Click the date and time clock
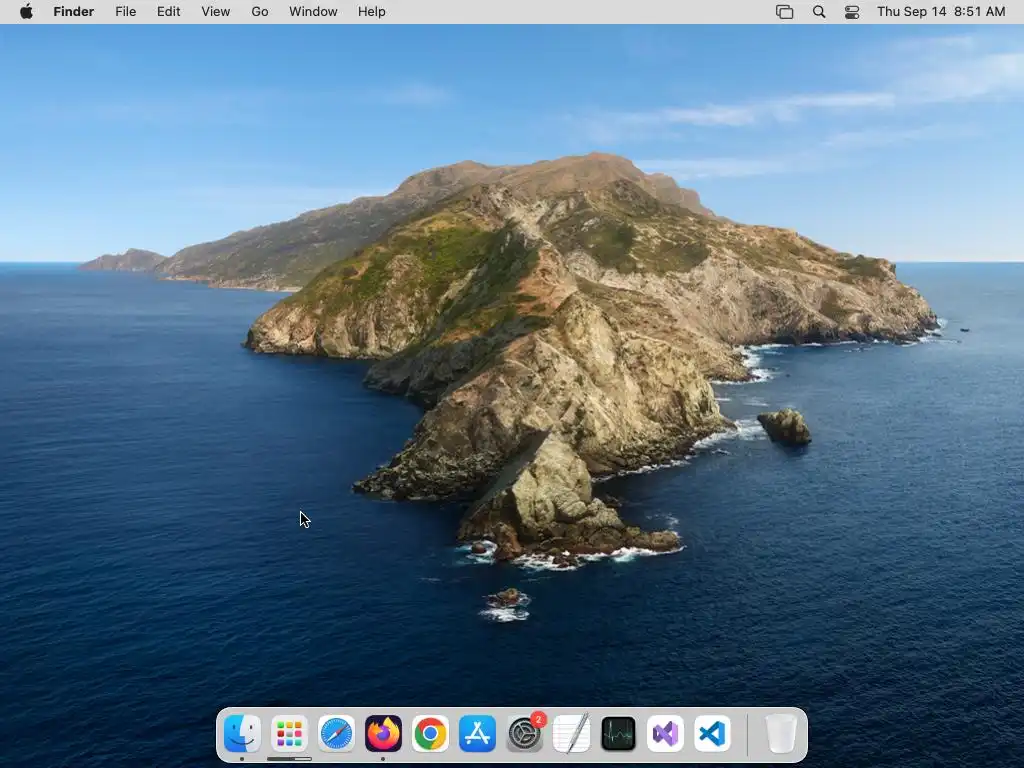This screenshot has height=768, width=1024. click(x=941, y=12)
